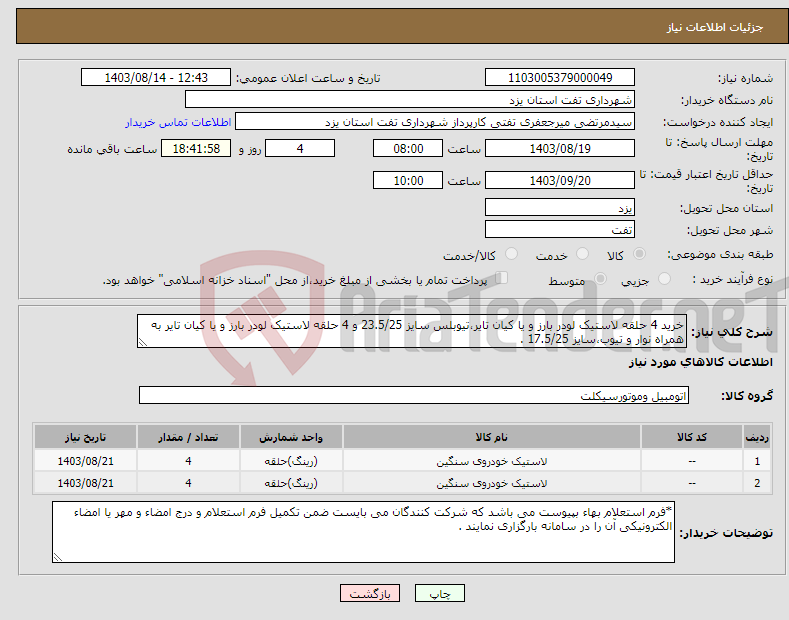Image resolution: width=789 pixels, height=620 pixels.
Task: Click row 2 unit (رینگ)حلقه cell
Action: (291, 483)
